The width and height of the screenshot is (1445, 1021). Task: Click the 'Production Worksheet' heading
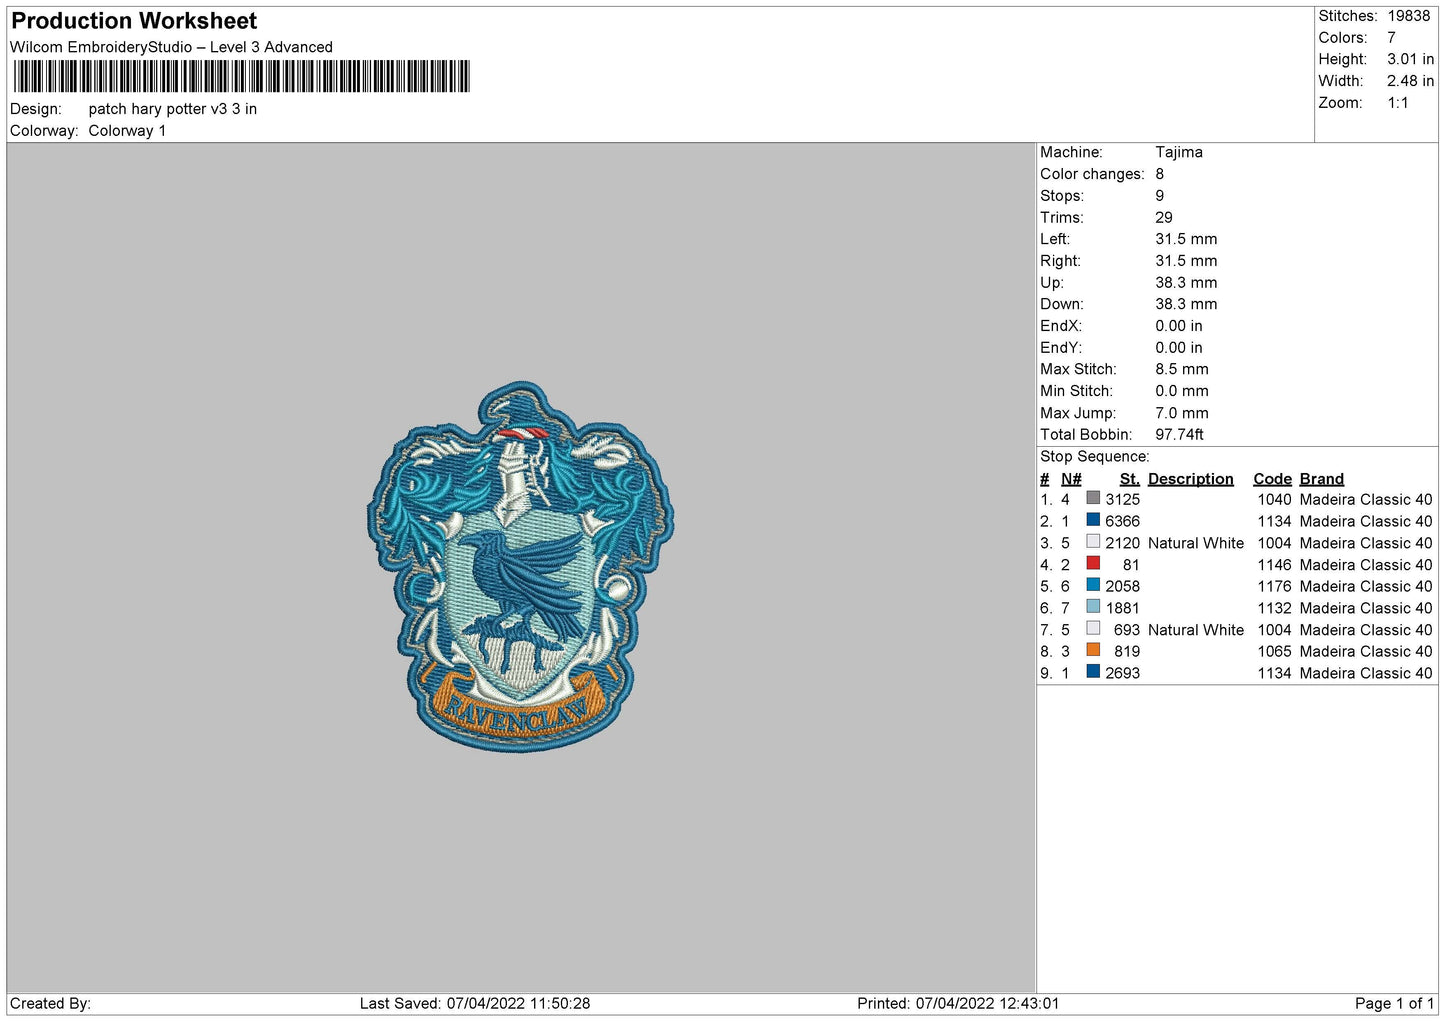point(134,21)
